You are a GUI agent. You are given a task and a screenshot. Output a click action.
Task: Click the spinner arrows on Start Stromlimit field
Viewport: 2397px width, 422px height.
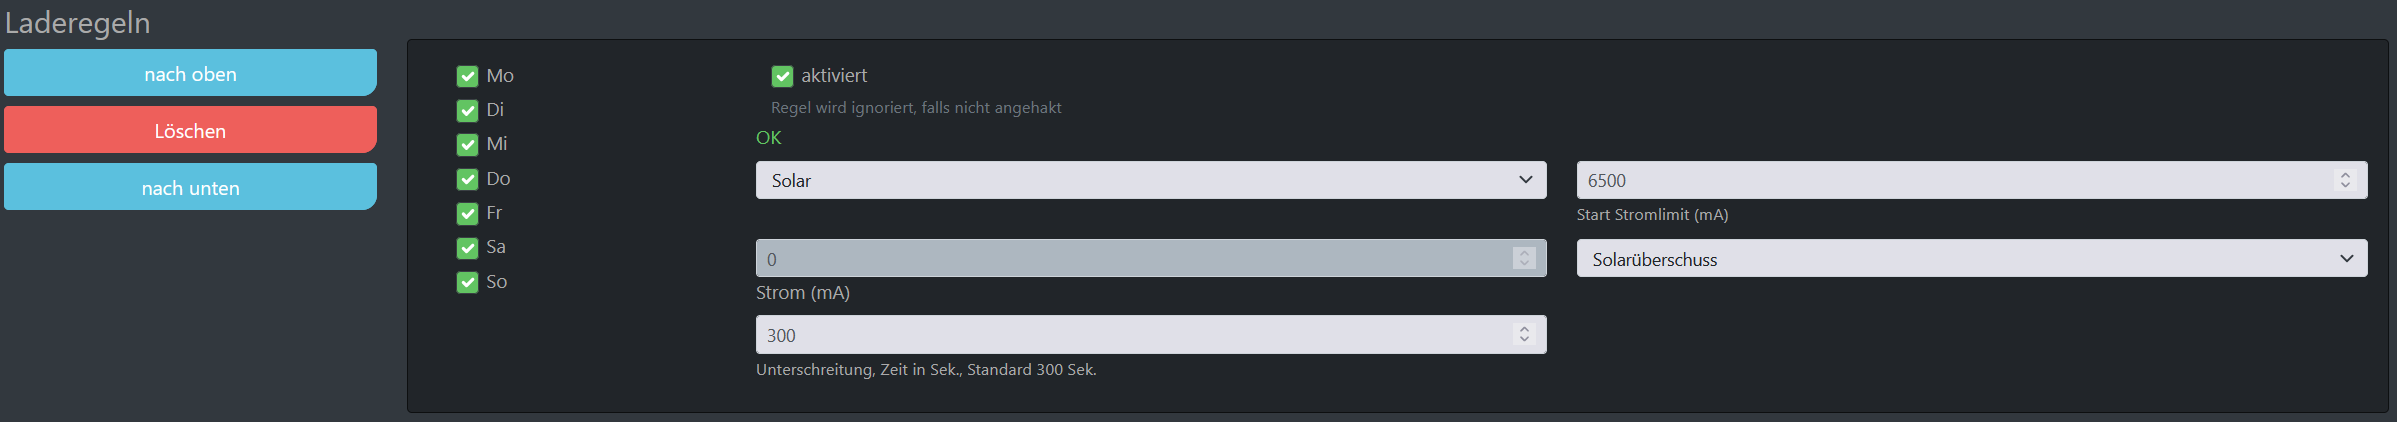tap(2345, 180)
